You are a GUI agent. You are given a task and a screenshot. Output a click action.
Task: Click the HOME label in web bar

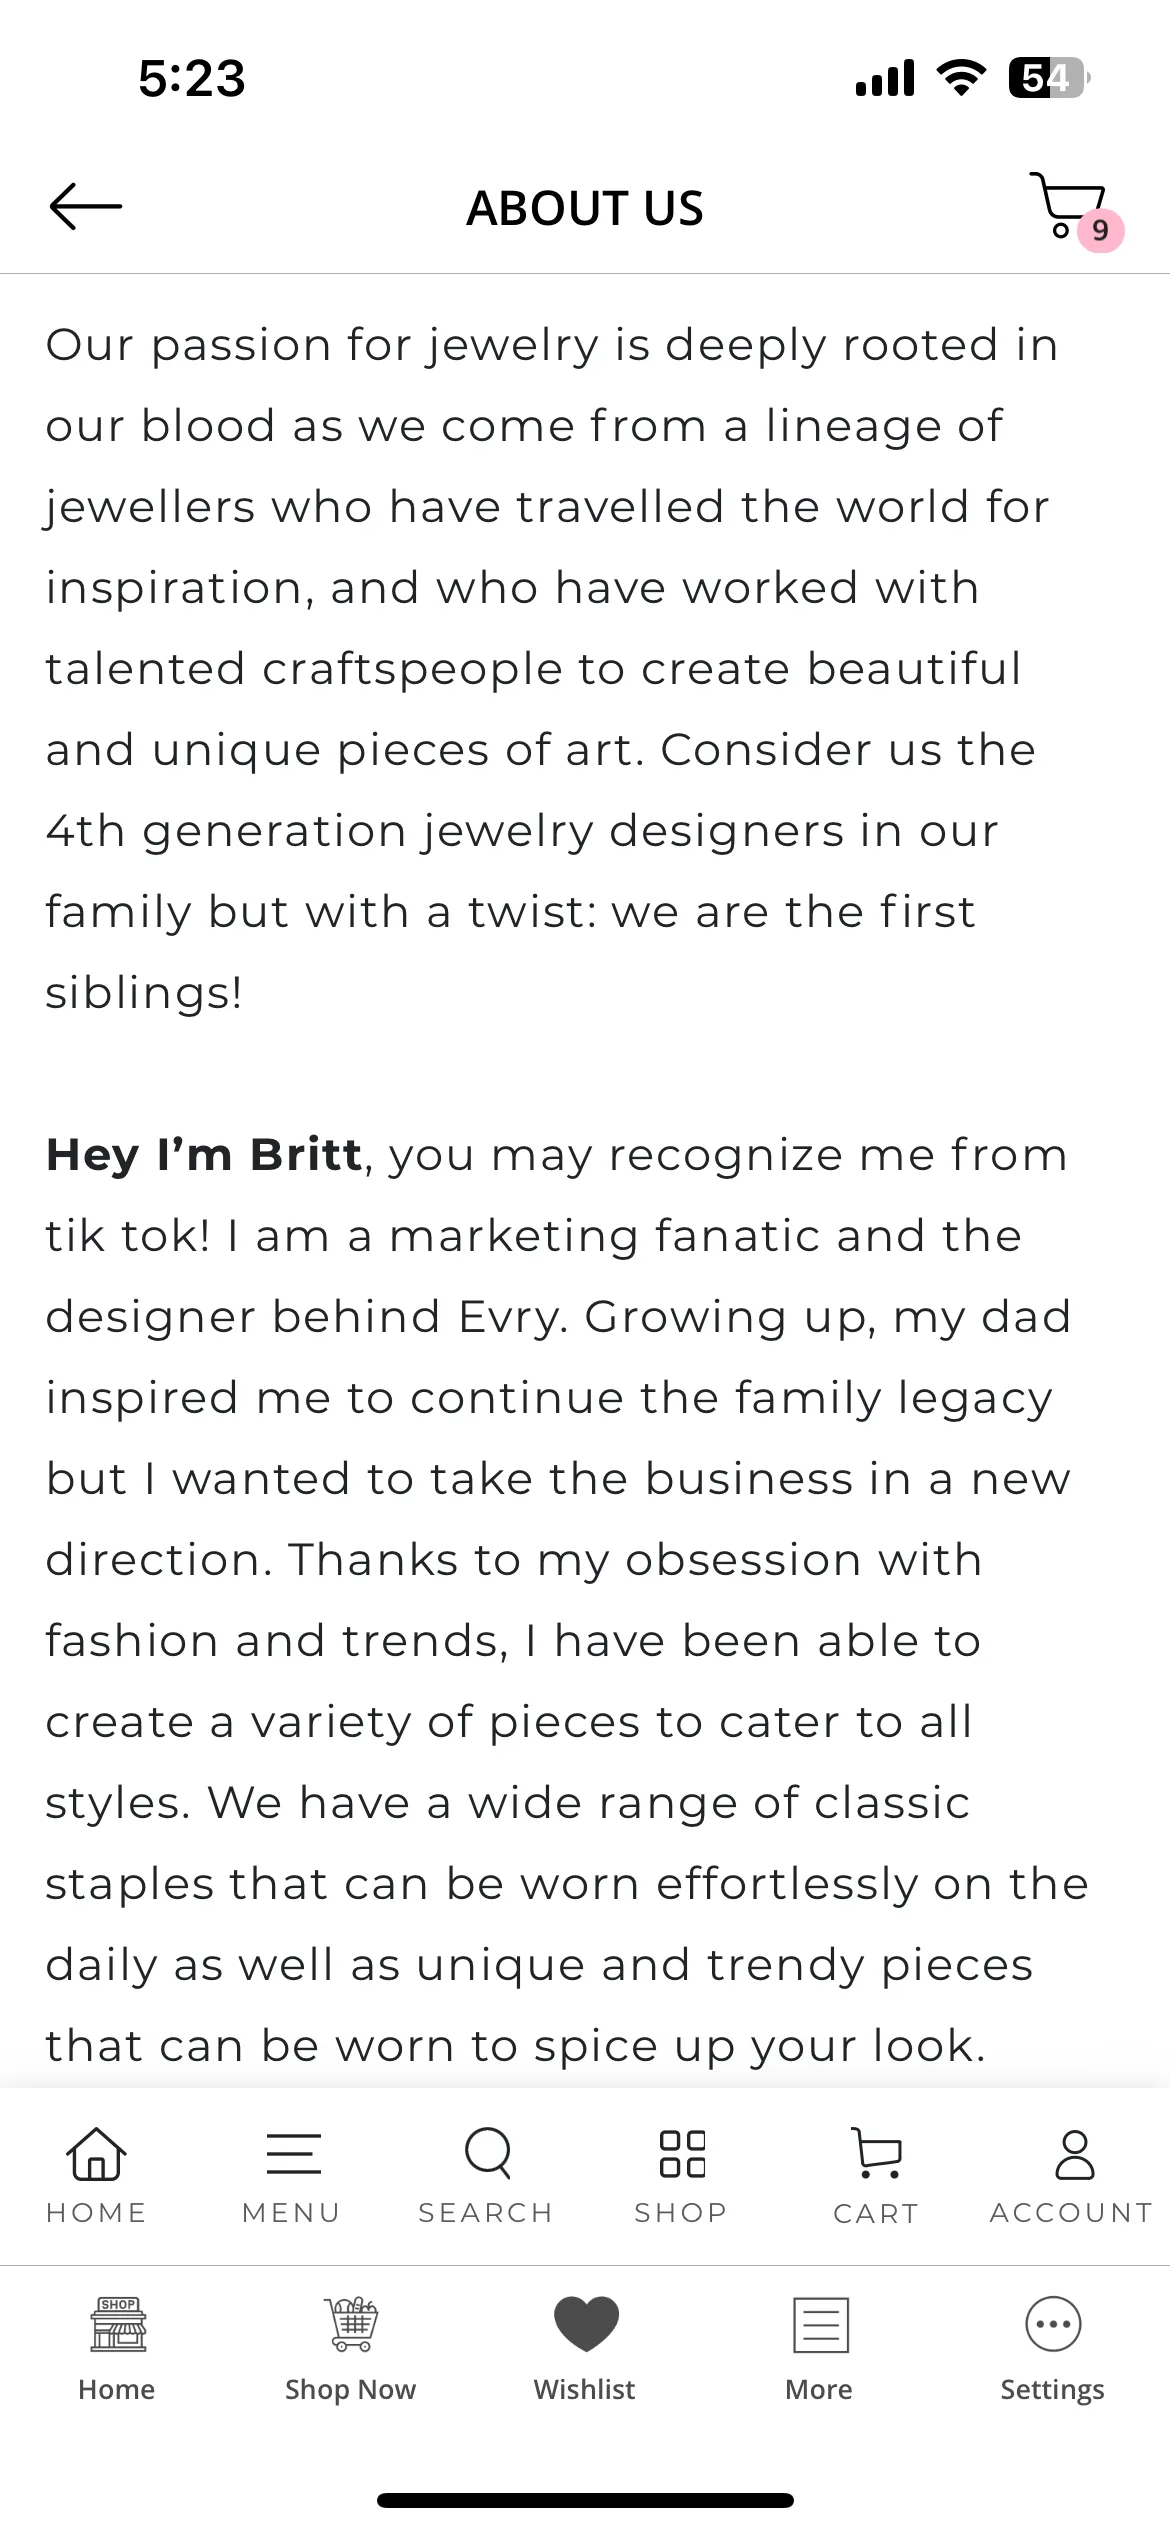point(96,2213)
